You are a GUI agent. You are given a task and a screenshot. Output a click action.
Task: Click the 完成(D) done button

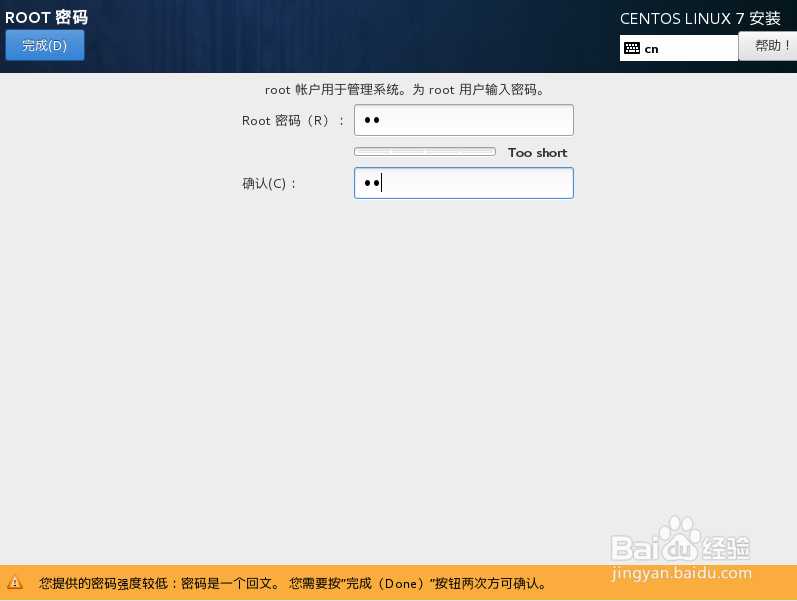[45, 45]
